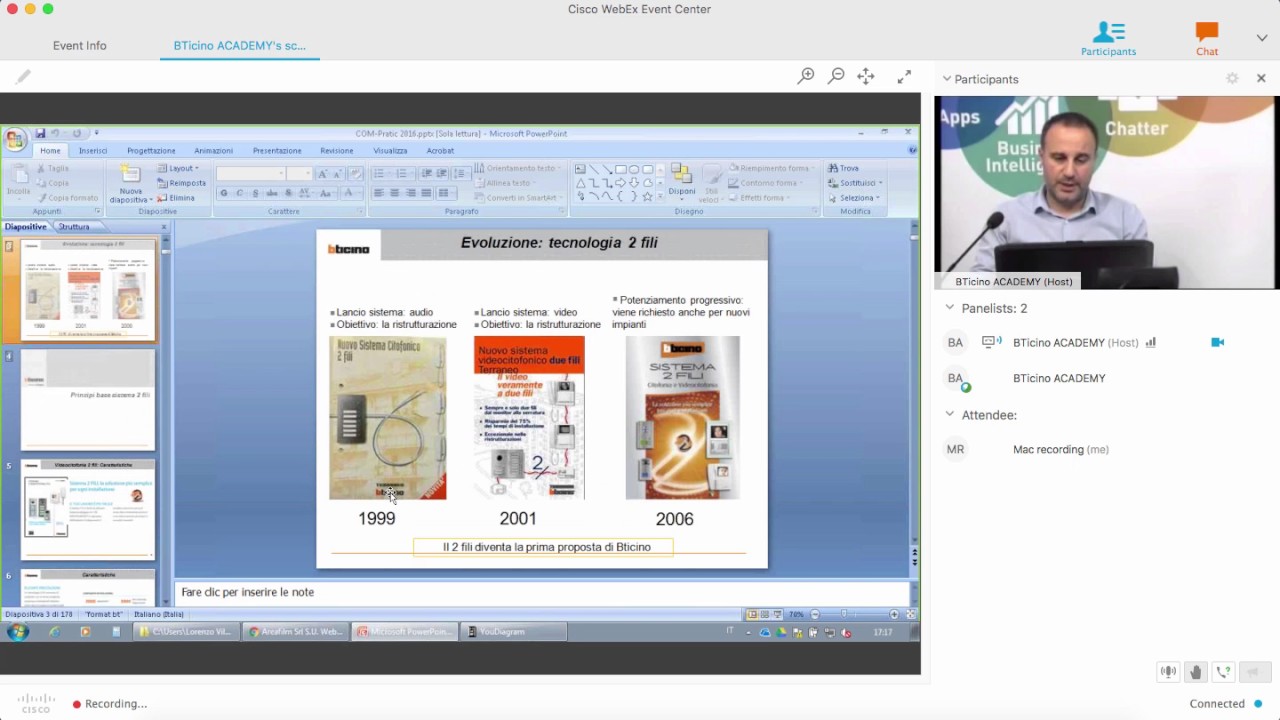
Task: Click the fit-to-viewer arrows icon
Action: tap(866, 76)
